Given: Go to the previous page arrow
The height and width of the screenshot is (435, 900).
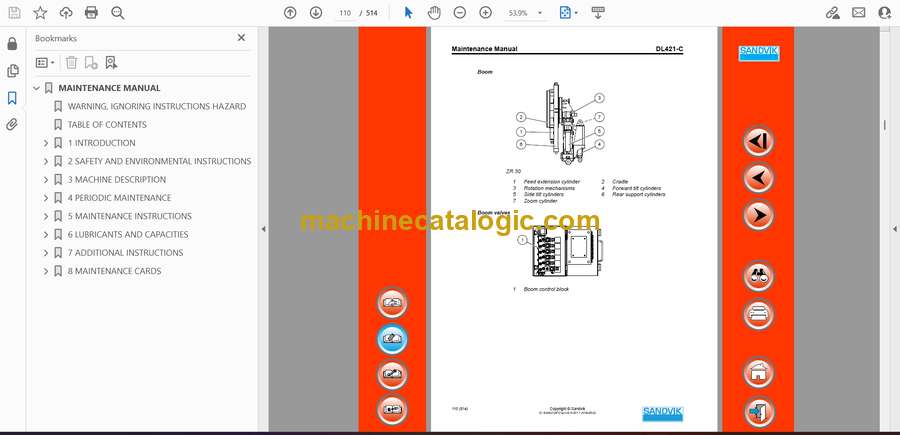Looking at the screenshot, I should [290, 13].
